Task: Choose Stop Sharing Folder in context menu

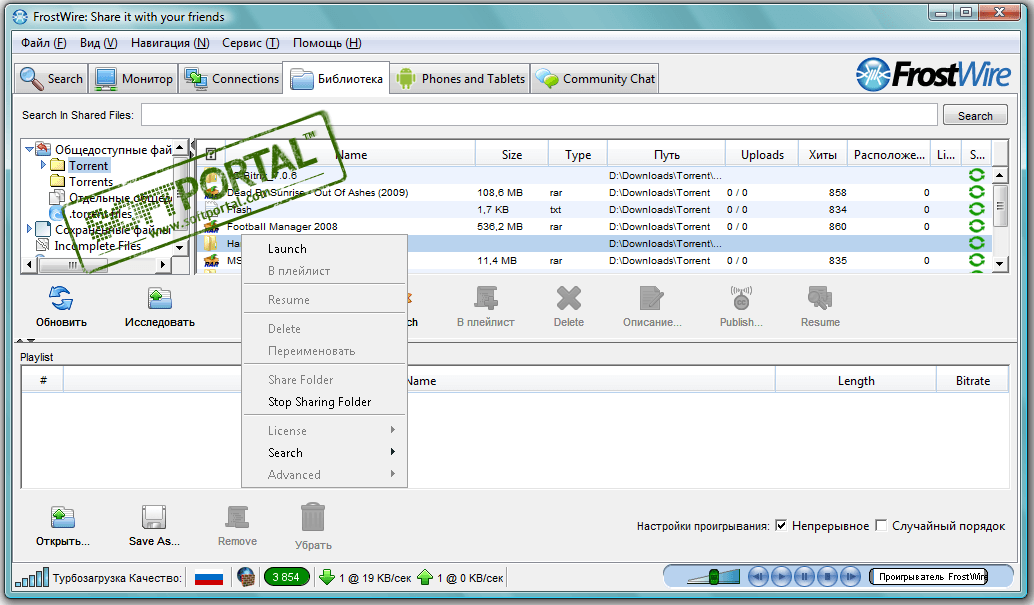Action: [324, 402]
